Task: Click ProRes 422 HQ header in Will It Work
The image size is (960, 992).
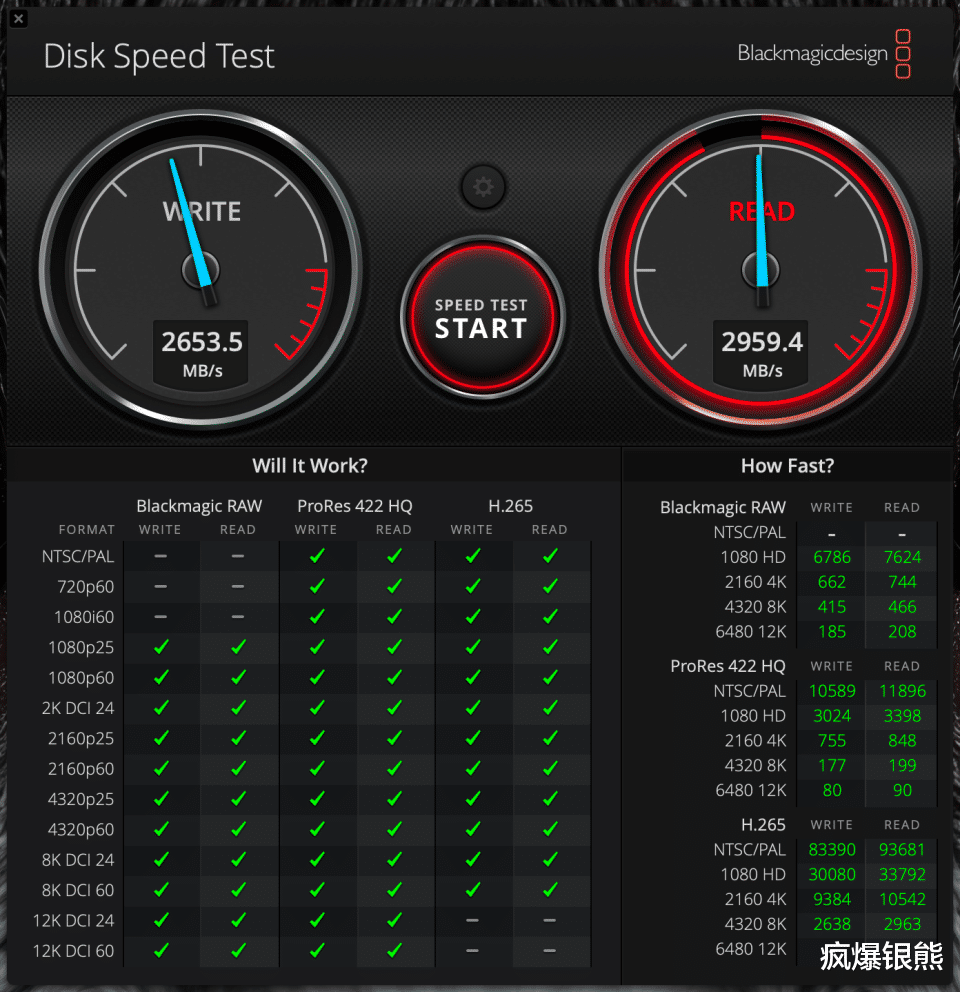Action: click(354, 506)
